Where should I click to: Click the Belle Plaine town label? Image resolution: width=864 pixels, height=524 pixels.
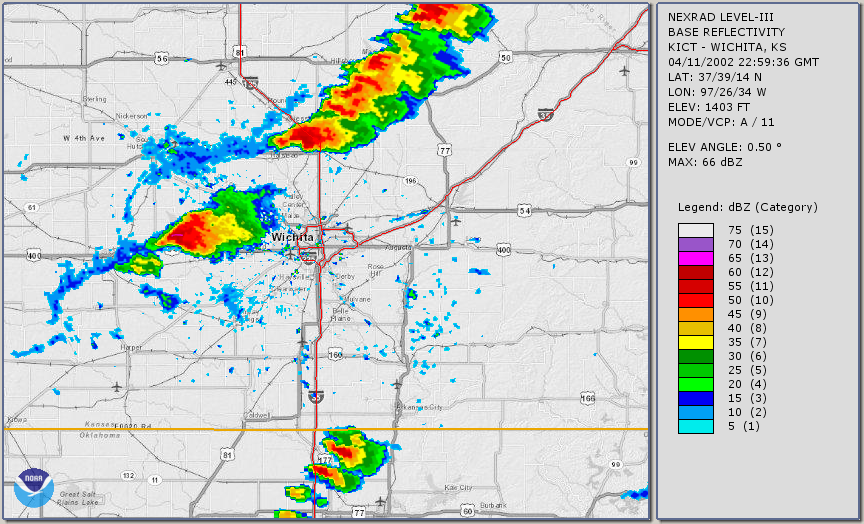pyautogui.click(x=341, y=315)
